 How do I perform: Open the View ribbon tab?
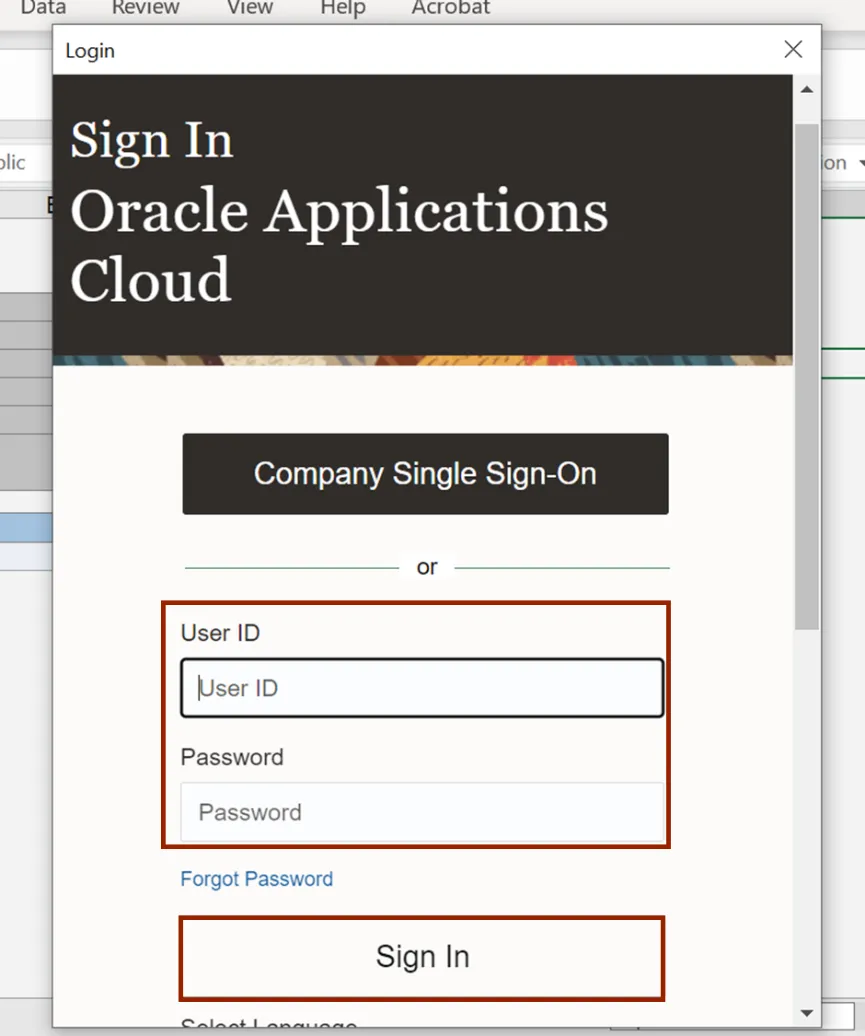250,7
